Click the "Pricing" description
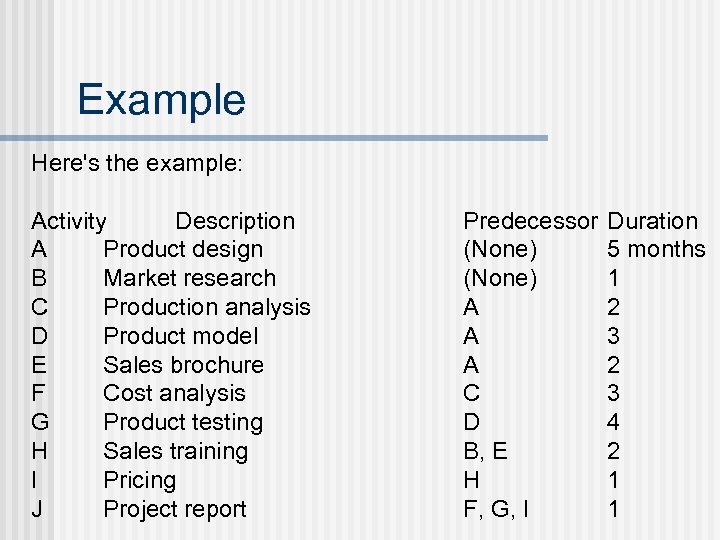Screen dimensions: 720x540 pos(139,480)
